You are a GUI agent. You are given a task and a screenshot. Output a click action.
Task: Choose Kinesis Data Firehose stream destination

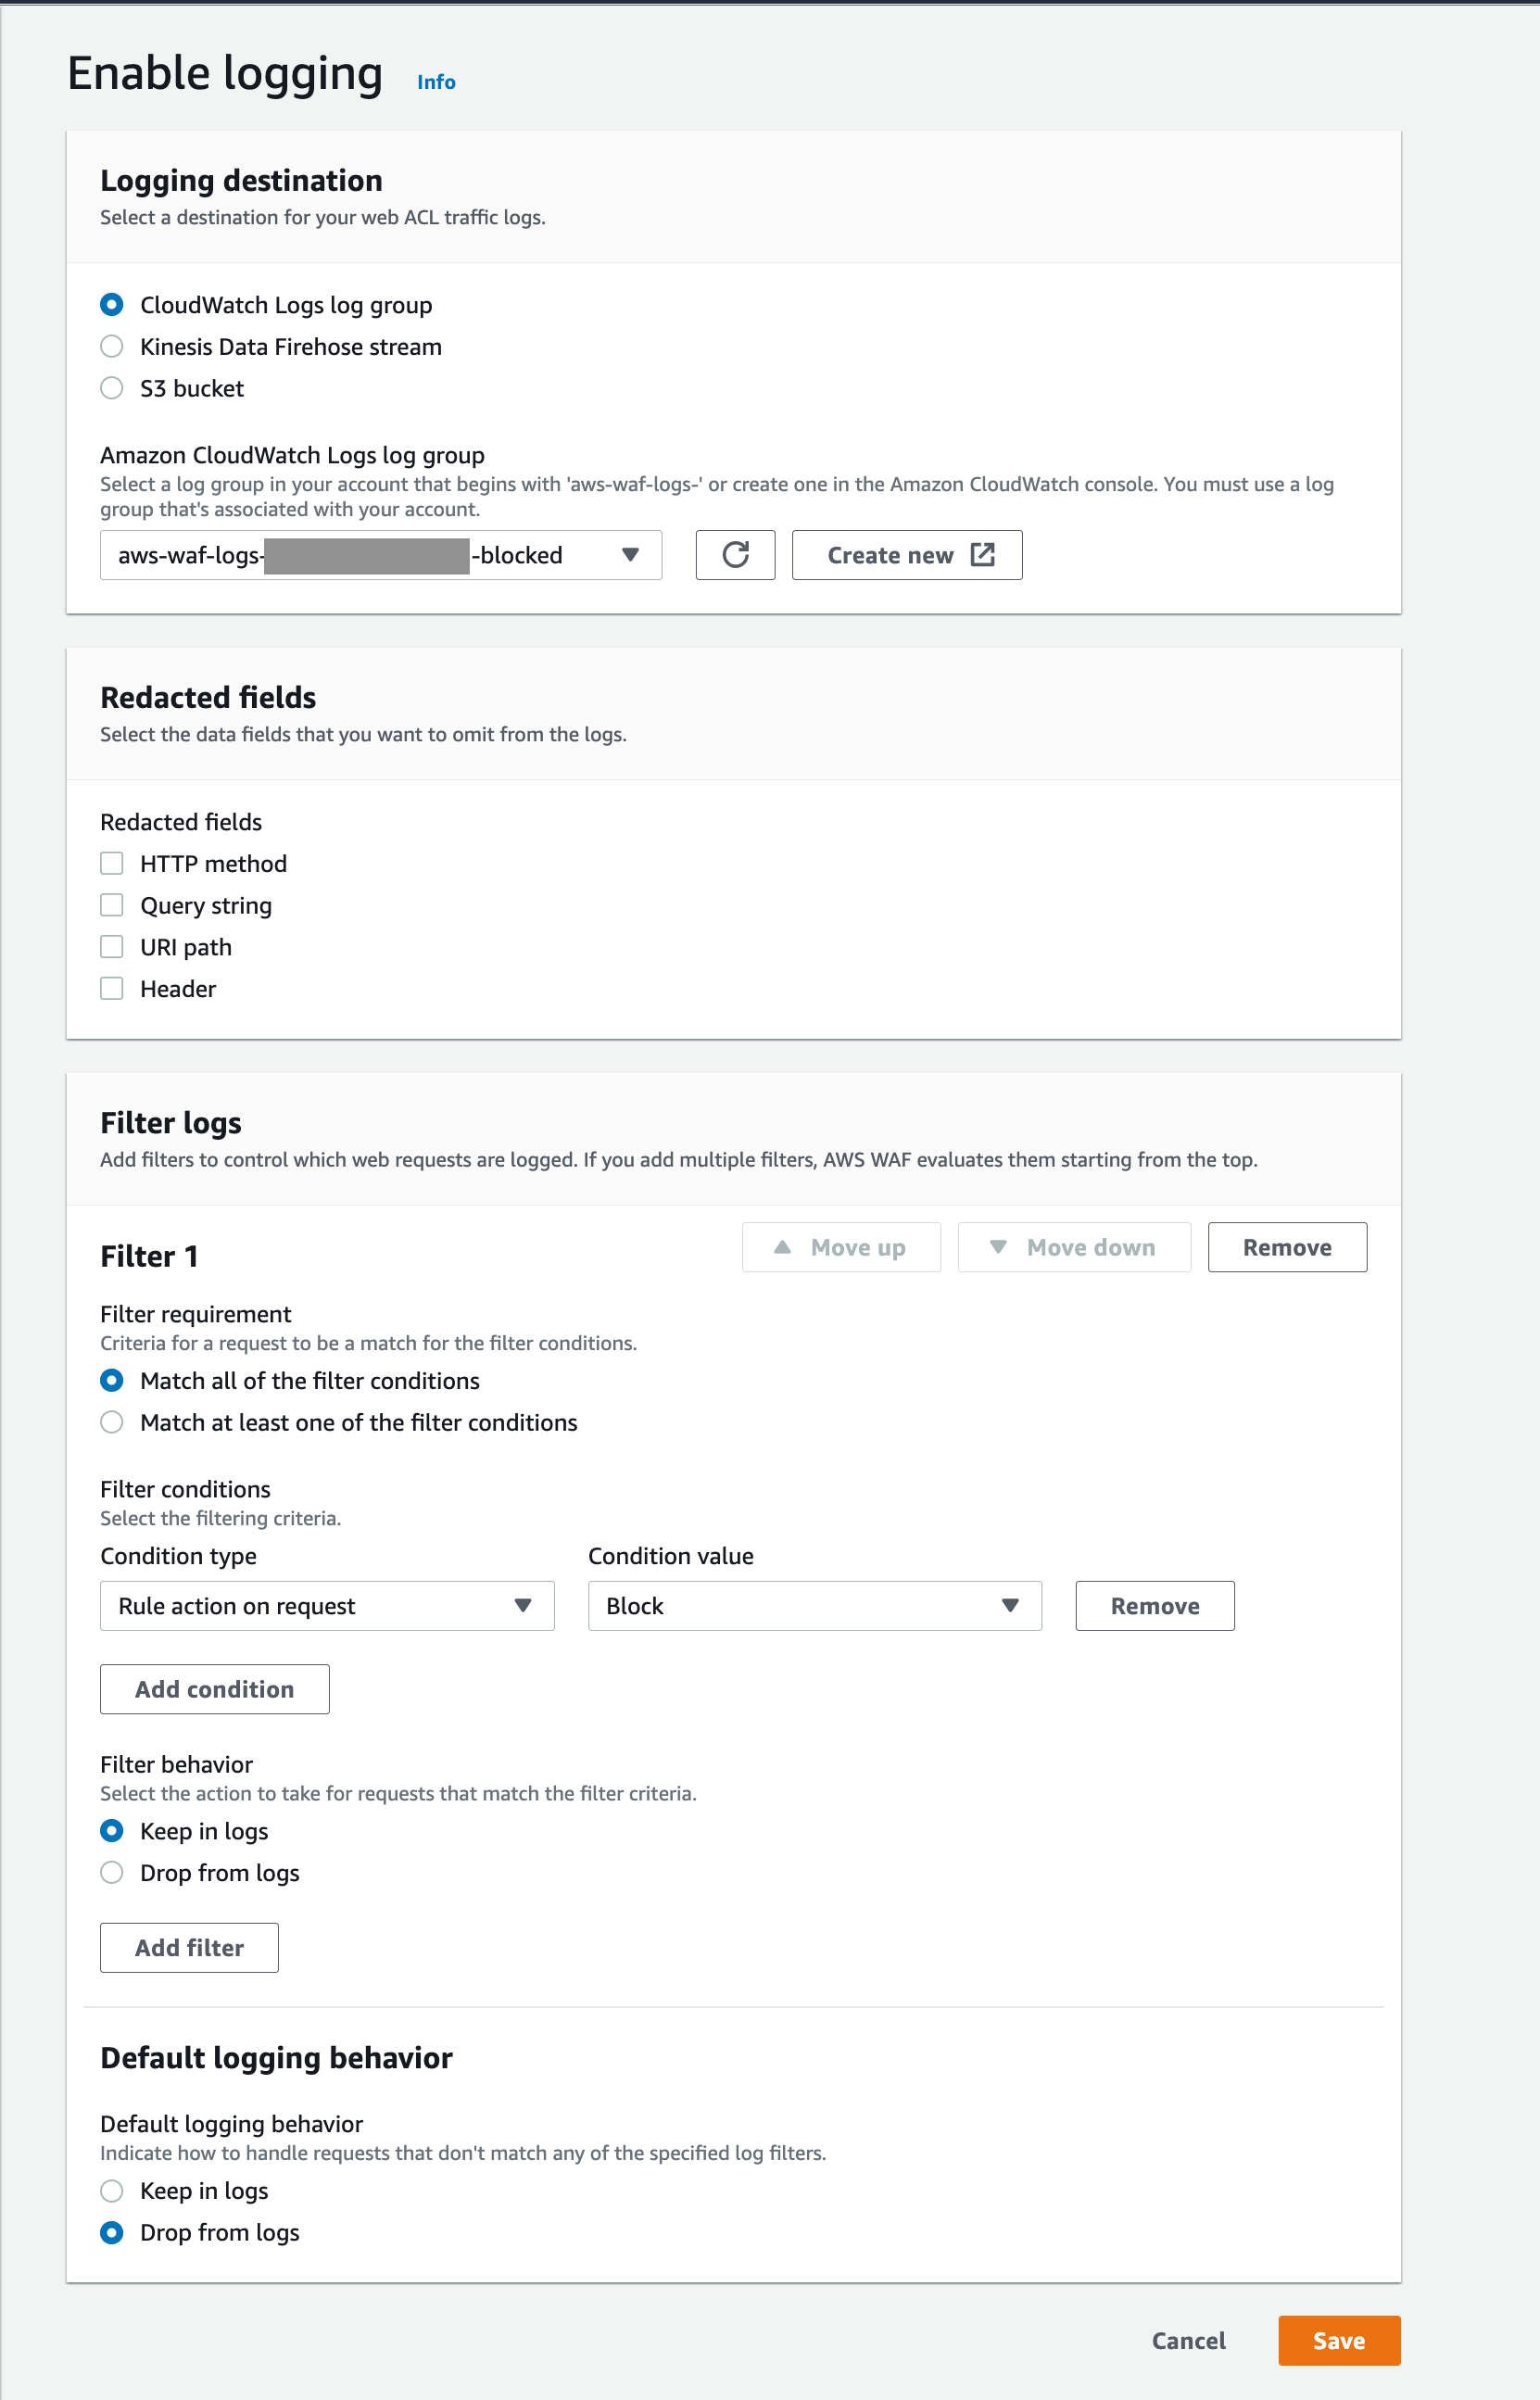pos(112,346)
